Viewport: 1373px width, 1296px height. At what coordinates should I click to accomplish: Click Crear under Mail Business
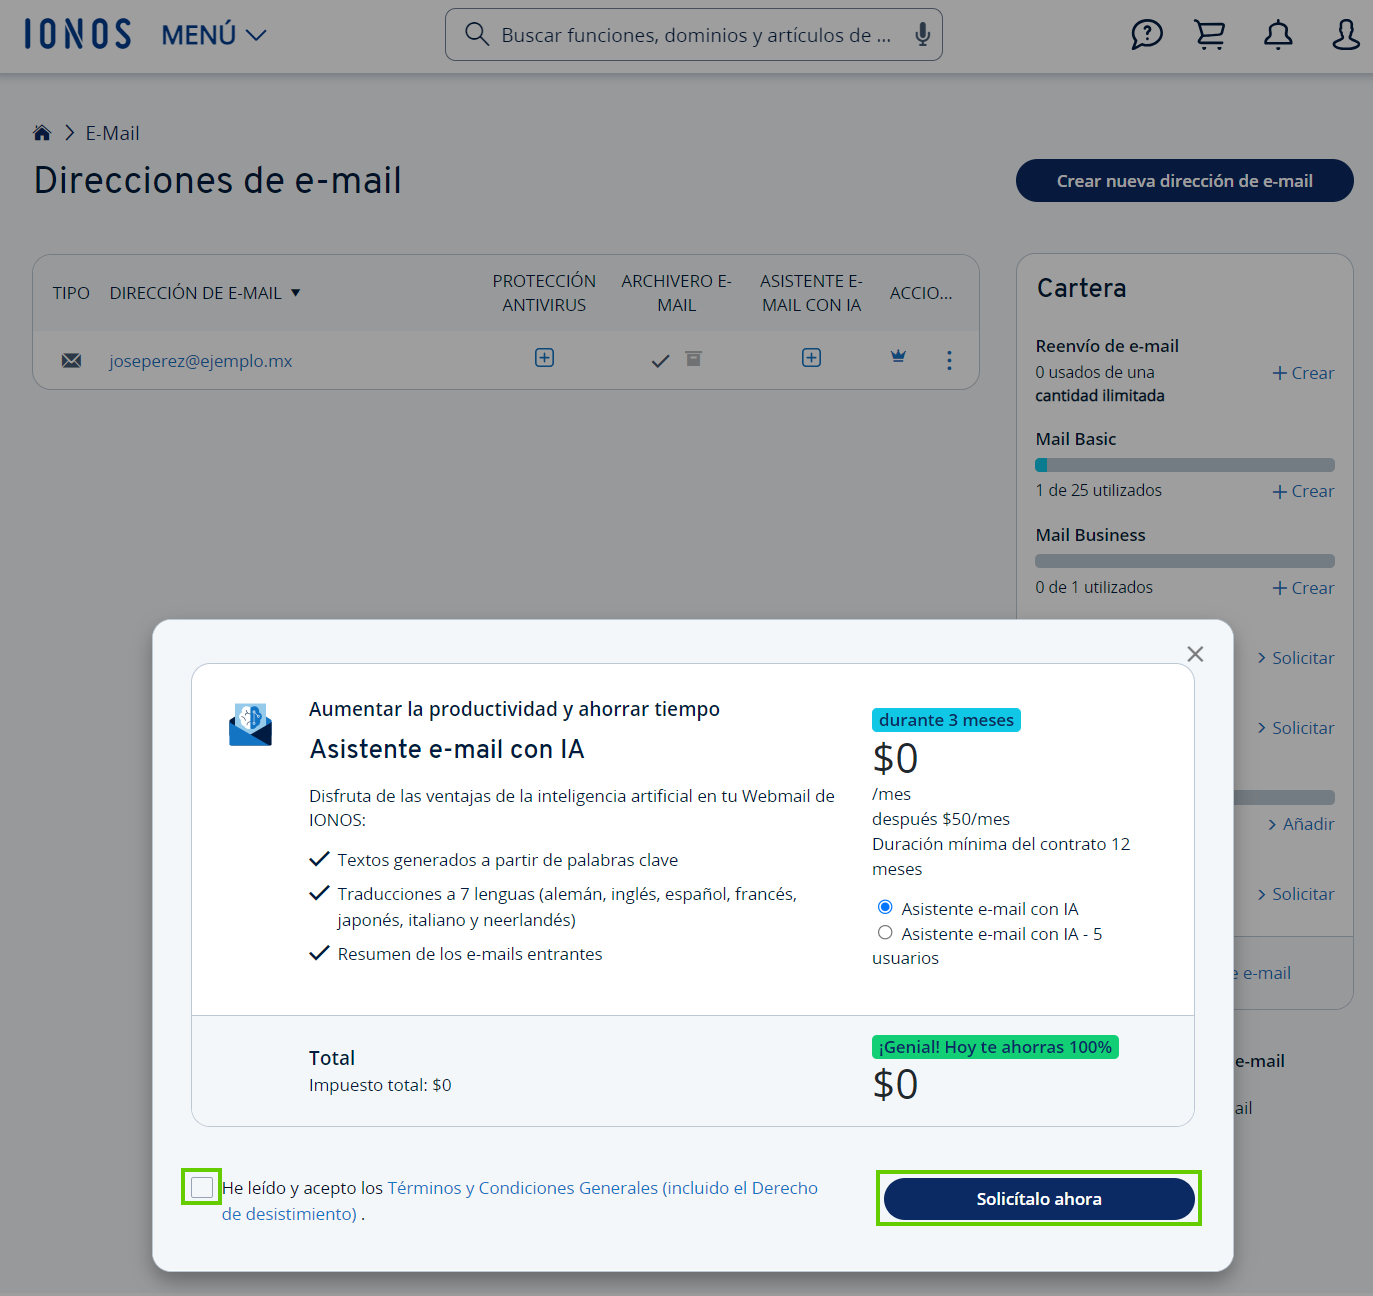[x=1303, y=588]
